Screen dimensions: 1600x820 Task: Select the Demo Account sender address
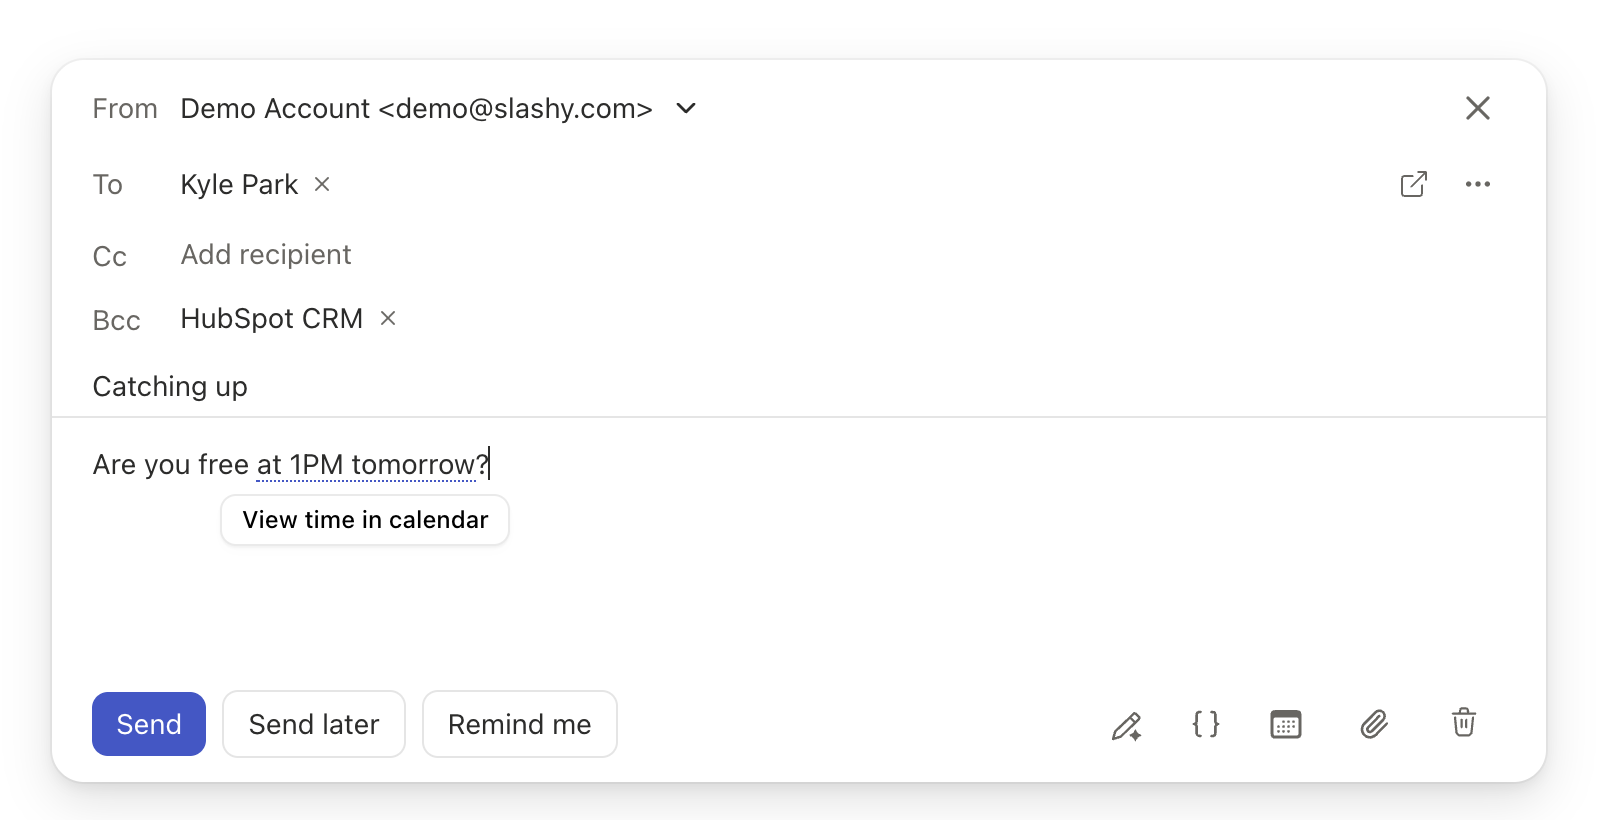pyautogui.click(x=416, y=108)
